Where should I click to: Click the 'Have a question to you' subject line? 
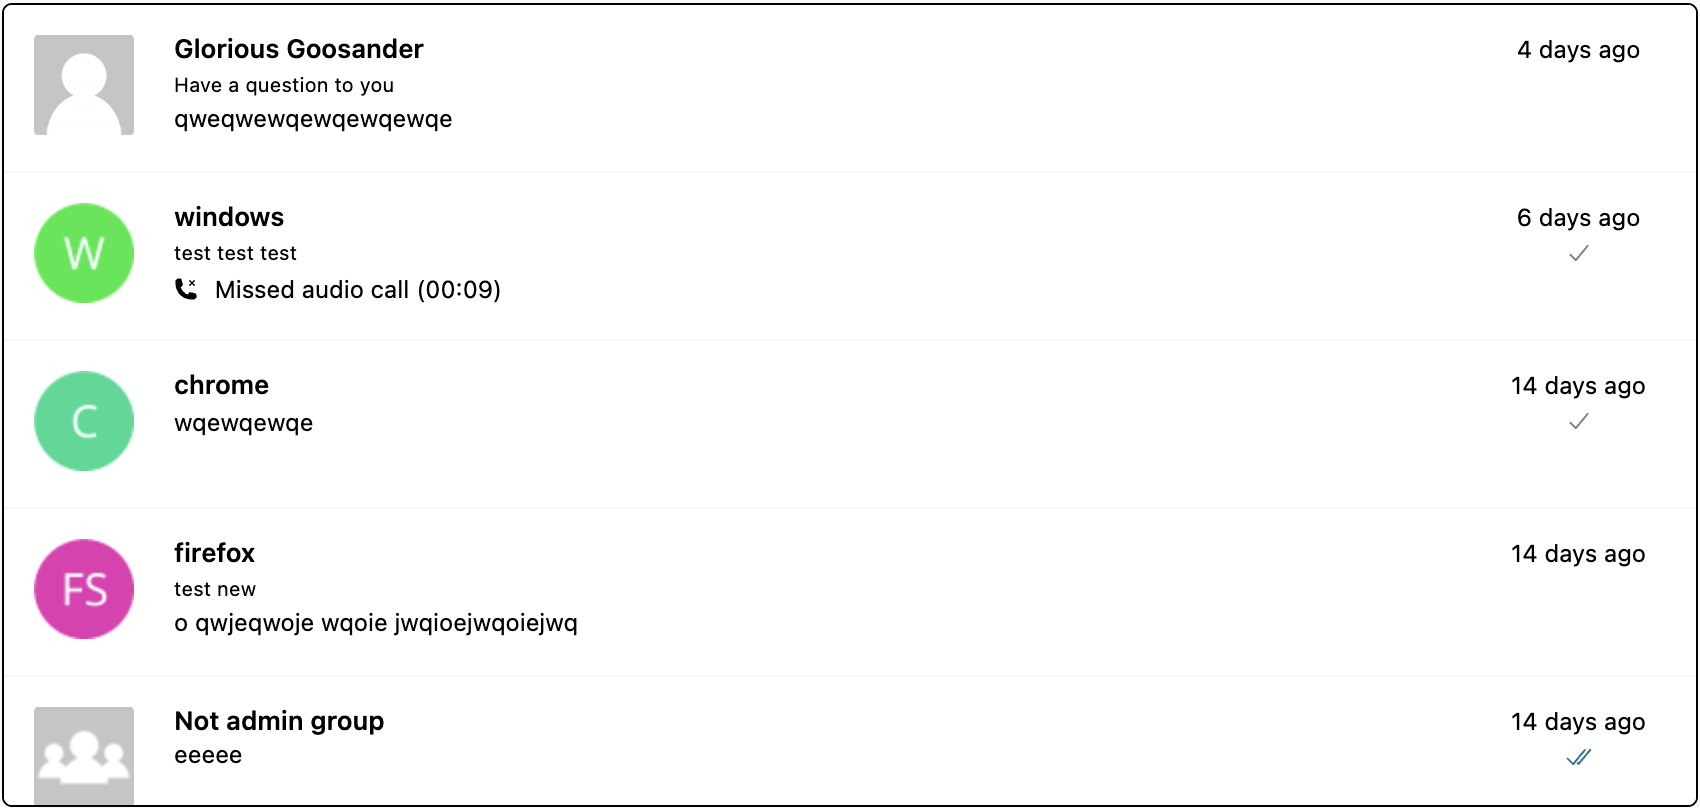tap(284, 85)
